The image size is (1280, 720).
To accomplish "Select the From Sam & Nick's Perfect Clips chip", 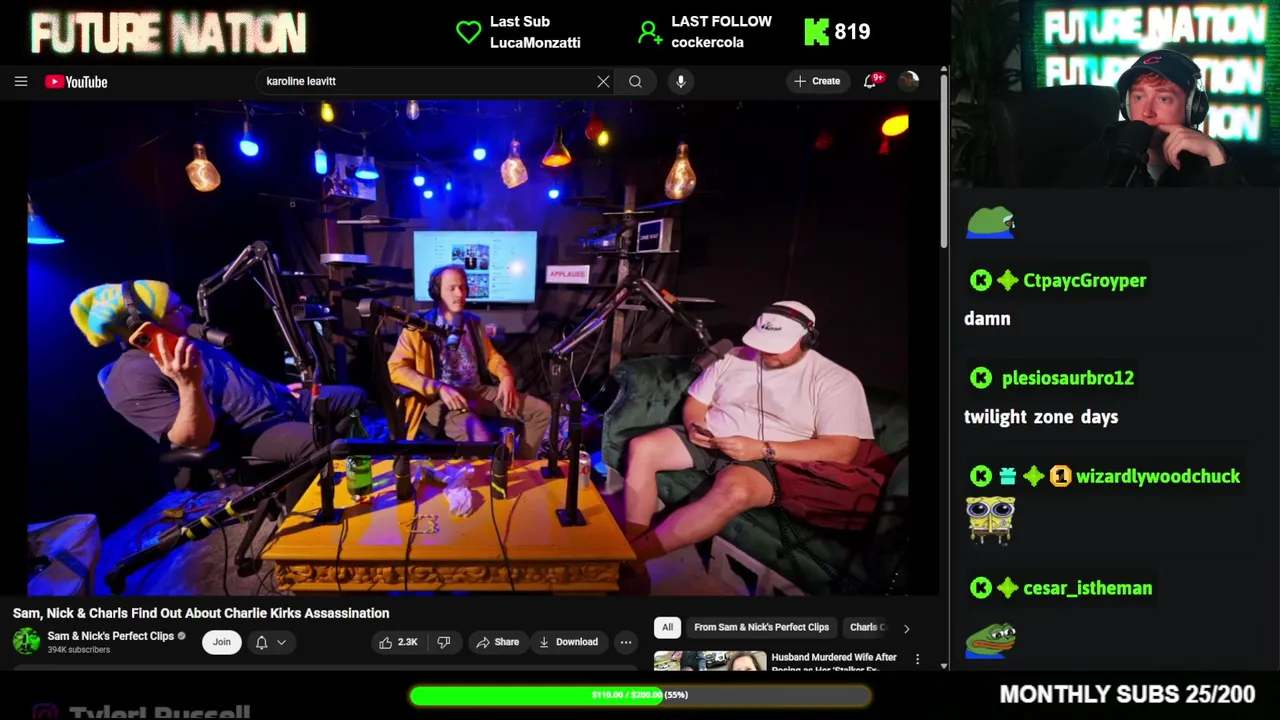I will (761, 627).
